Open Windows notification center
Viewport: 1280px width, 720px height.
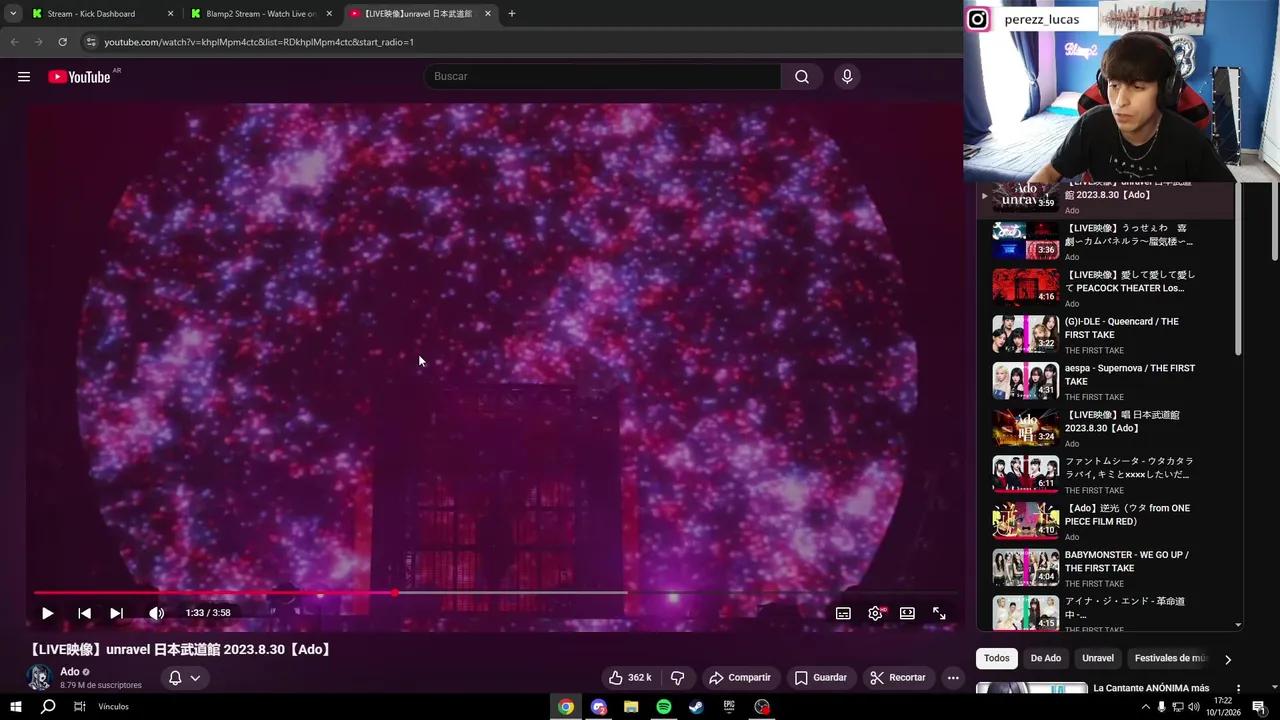pos(1262,707)
